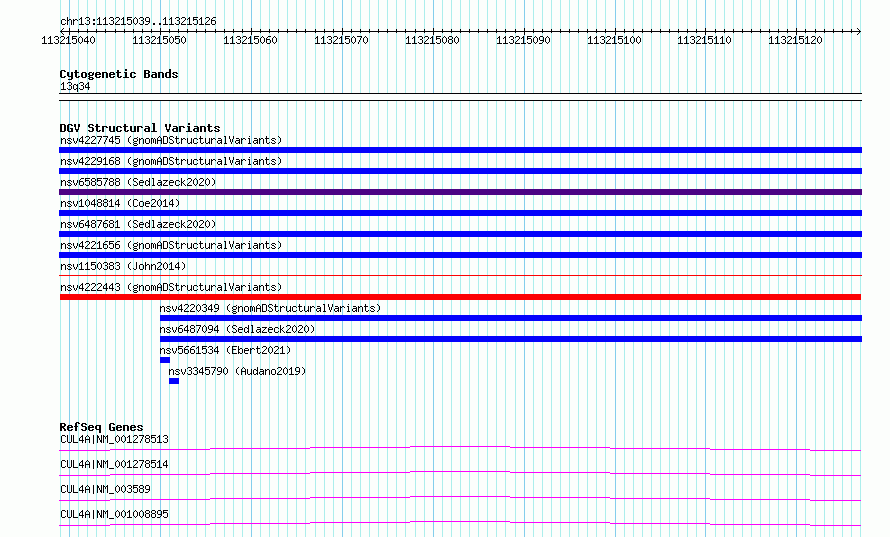The width and height of the screenshot is (890, 537).
Task: Click the chr13:113215039..113215126 region label
Action: [138, 22]
